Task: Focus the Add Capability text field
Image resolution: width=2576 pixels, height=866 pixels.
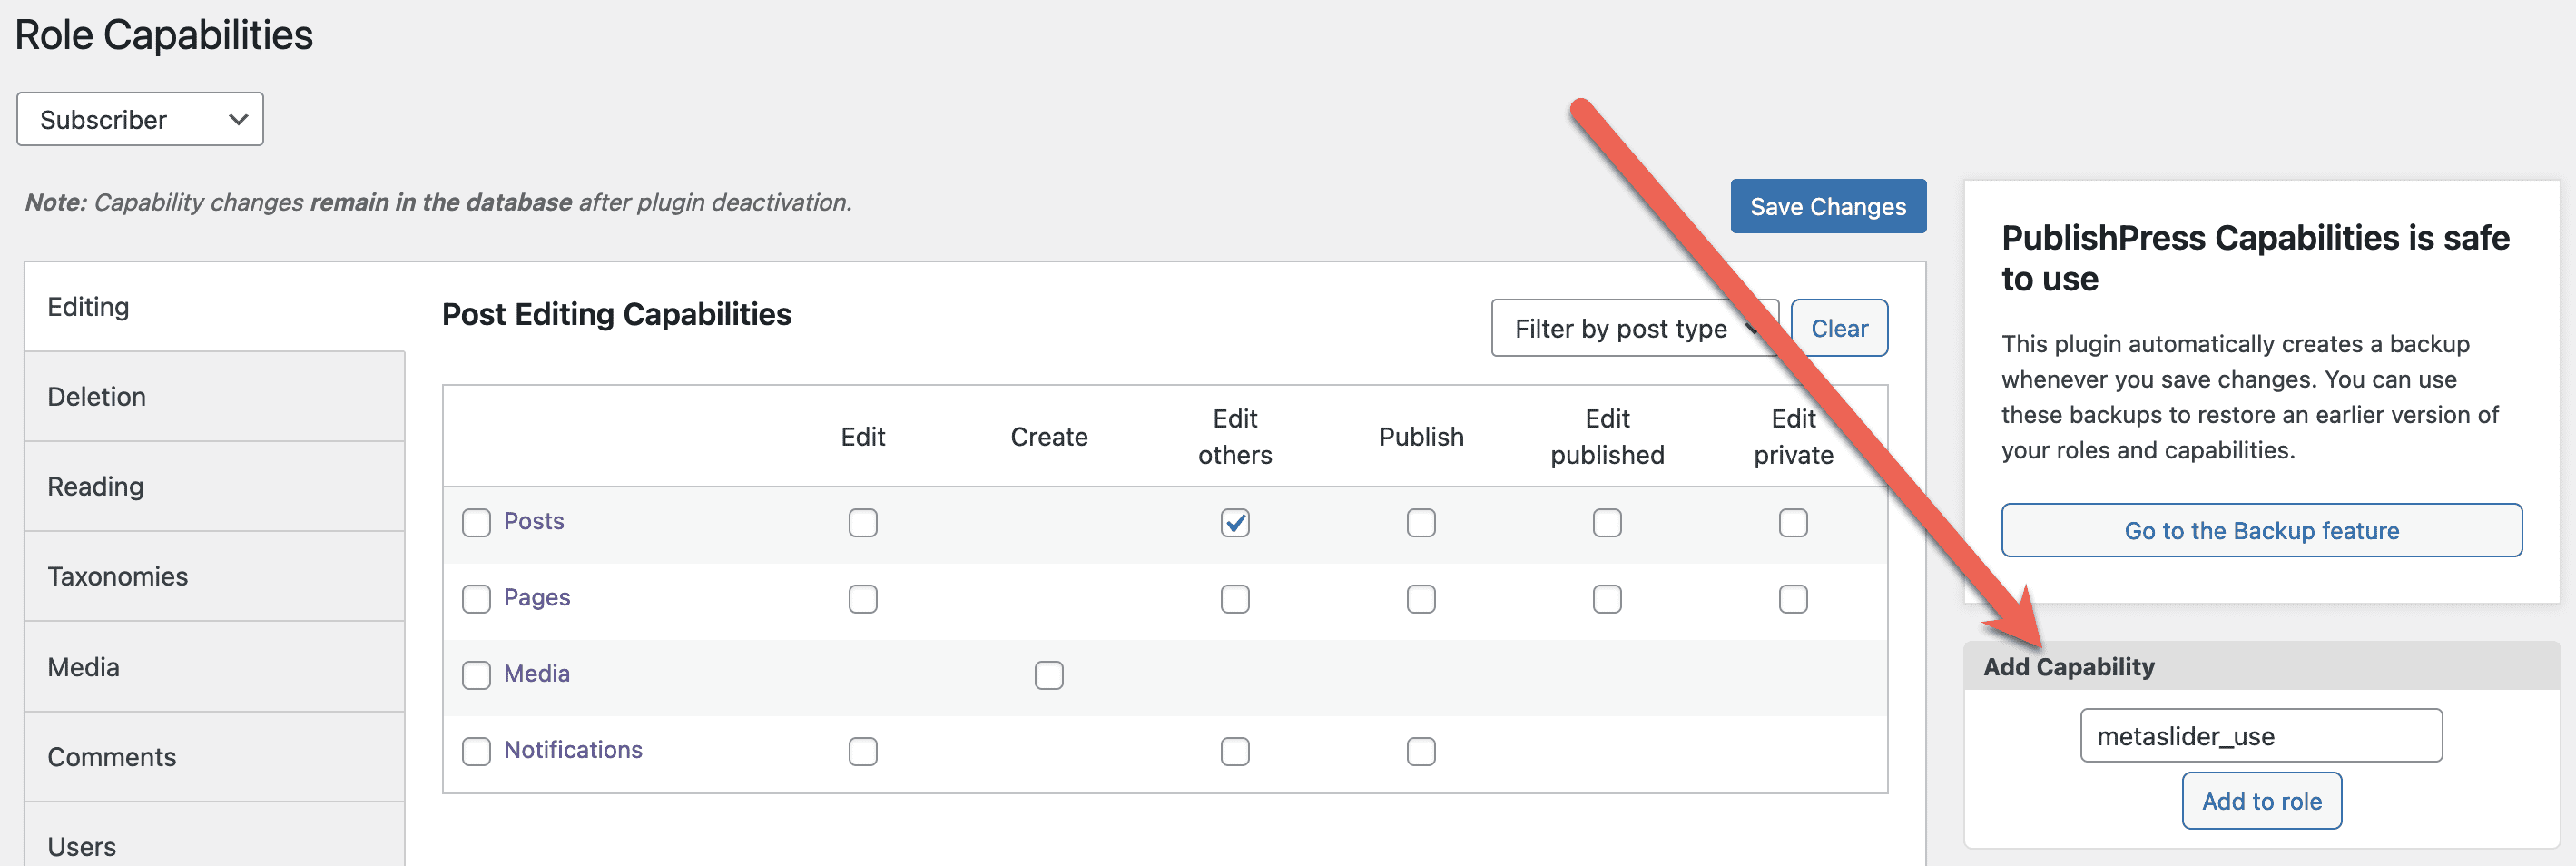Action: coord(2260,735)
